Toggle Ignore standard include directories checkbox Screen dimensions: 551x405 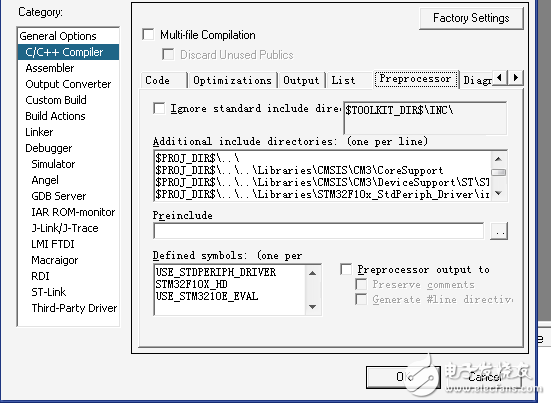coord(159,108)
